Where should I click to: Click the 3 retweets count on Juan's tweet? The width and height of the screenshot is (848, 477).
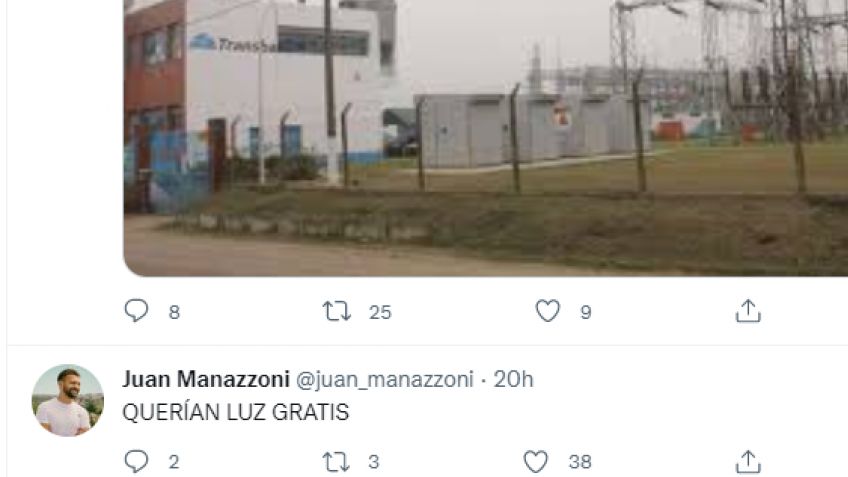[x=374, y=462]
